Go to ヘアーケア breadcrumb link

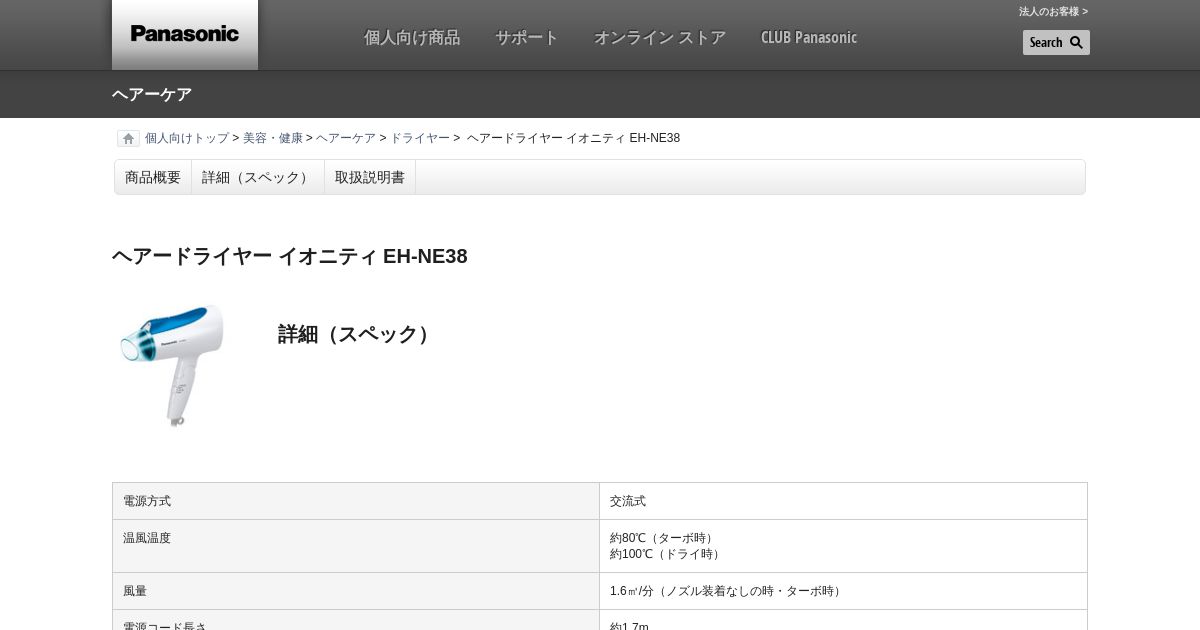pyautogui.click(x=346, y=138)
